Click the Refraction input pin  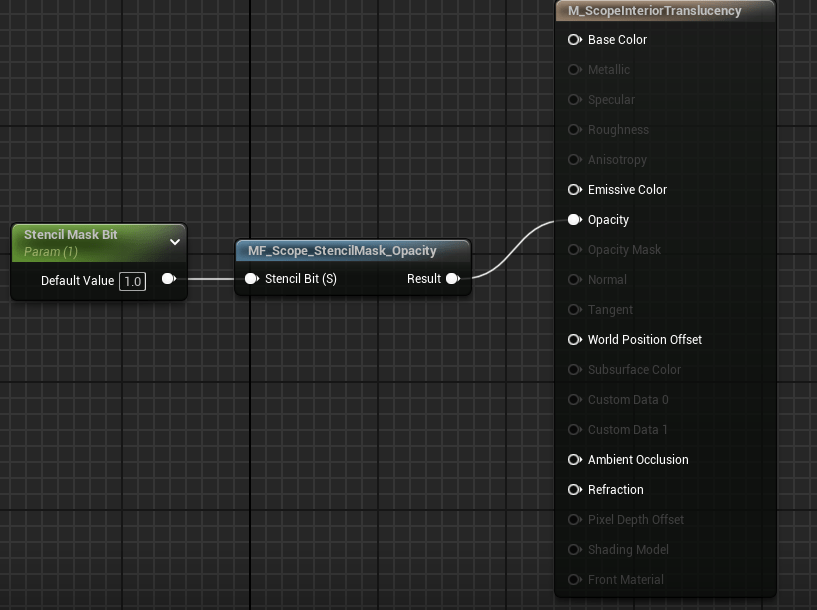575,490
